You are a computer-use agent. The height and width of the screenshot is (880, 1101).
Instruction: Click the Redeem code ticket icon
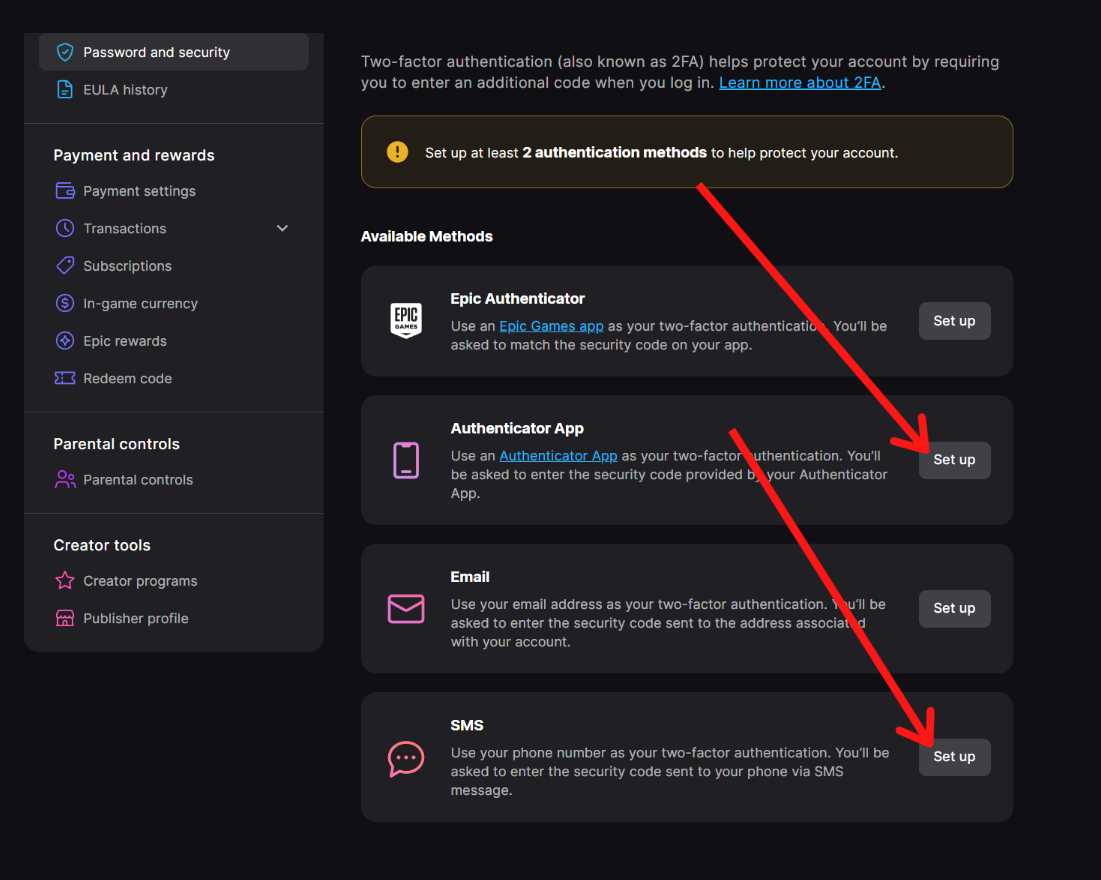point(65,378)
